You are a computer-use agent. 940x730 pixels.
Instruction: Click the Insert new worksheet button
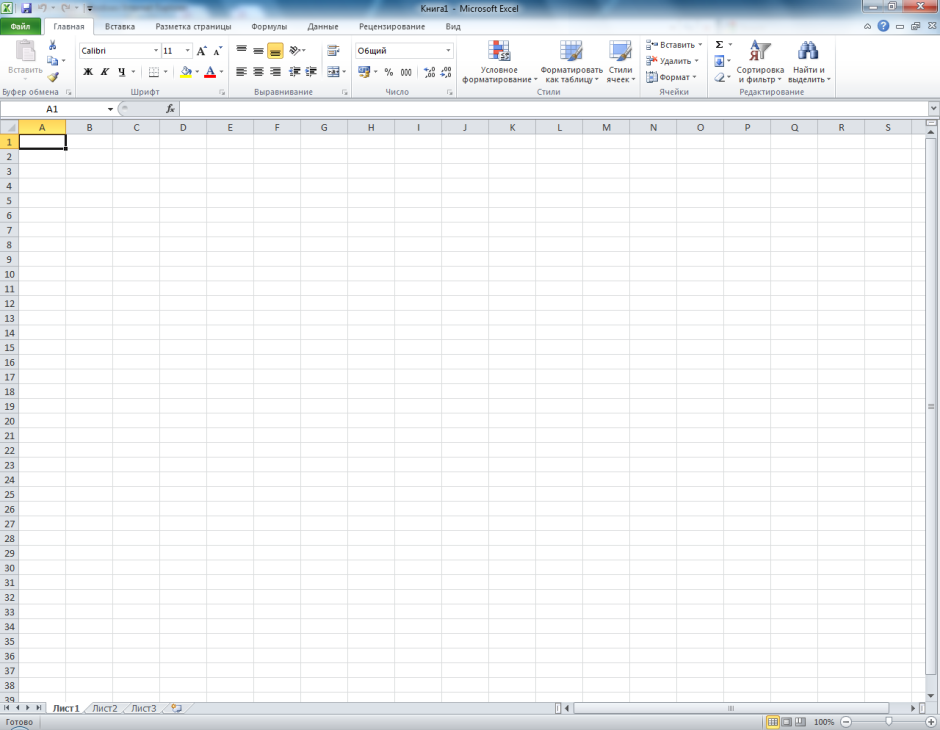pos(176,708)
